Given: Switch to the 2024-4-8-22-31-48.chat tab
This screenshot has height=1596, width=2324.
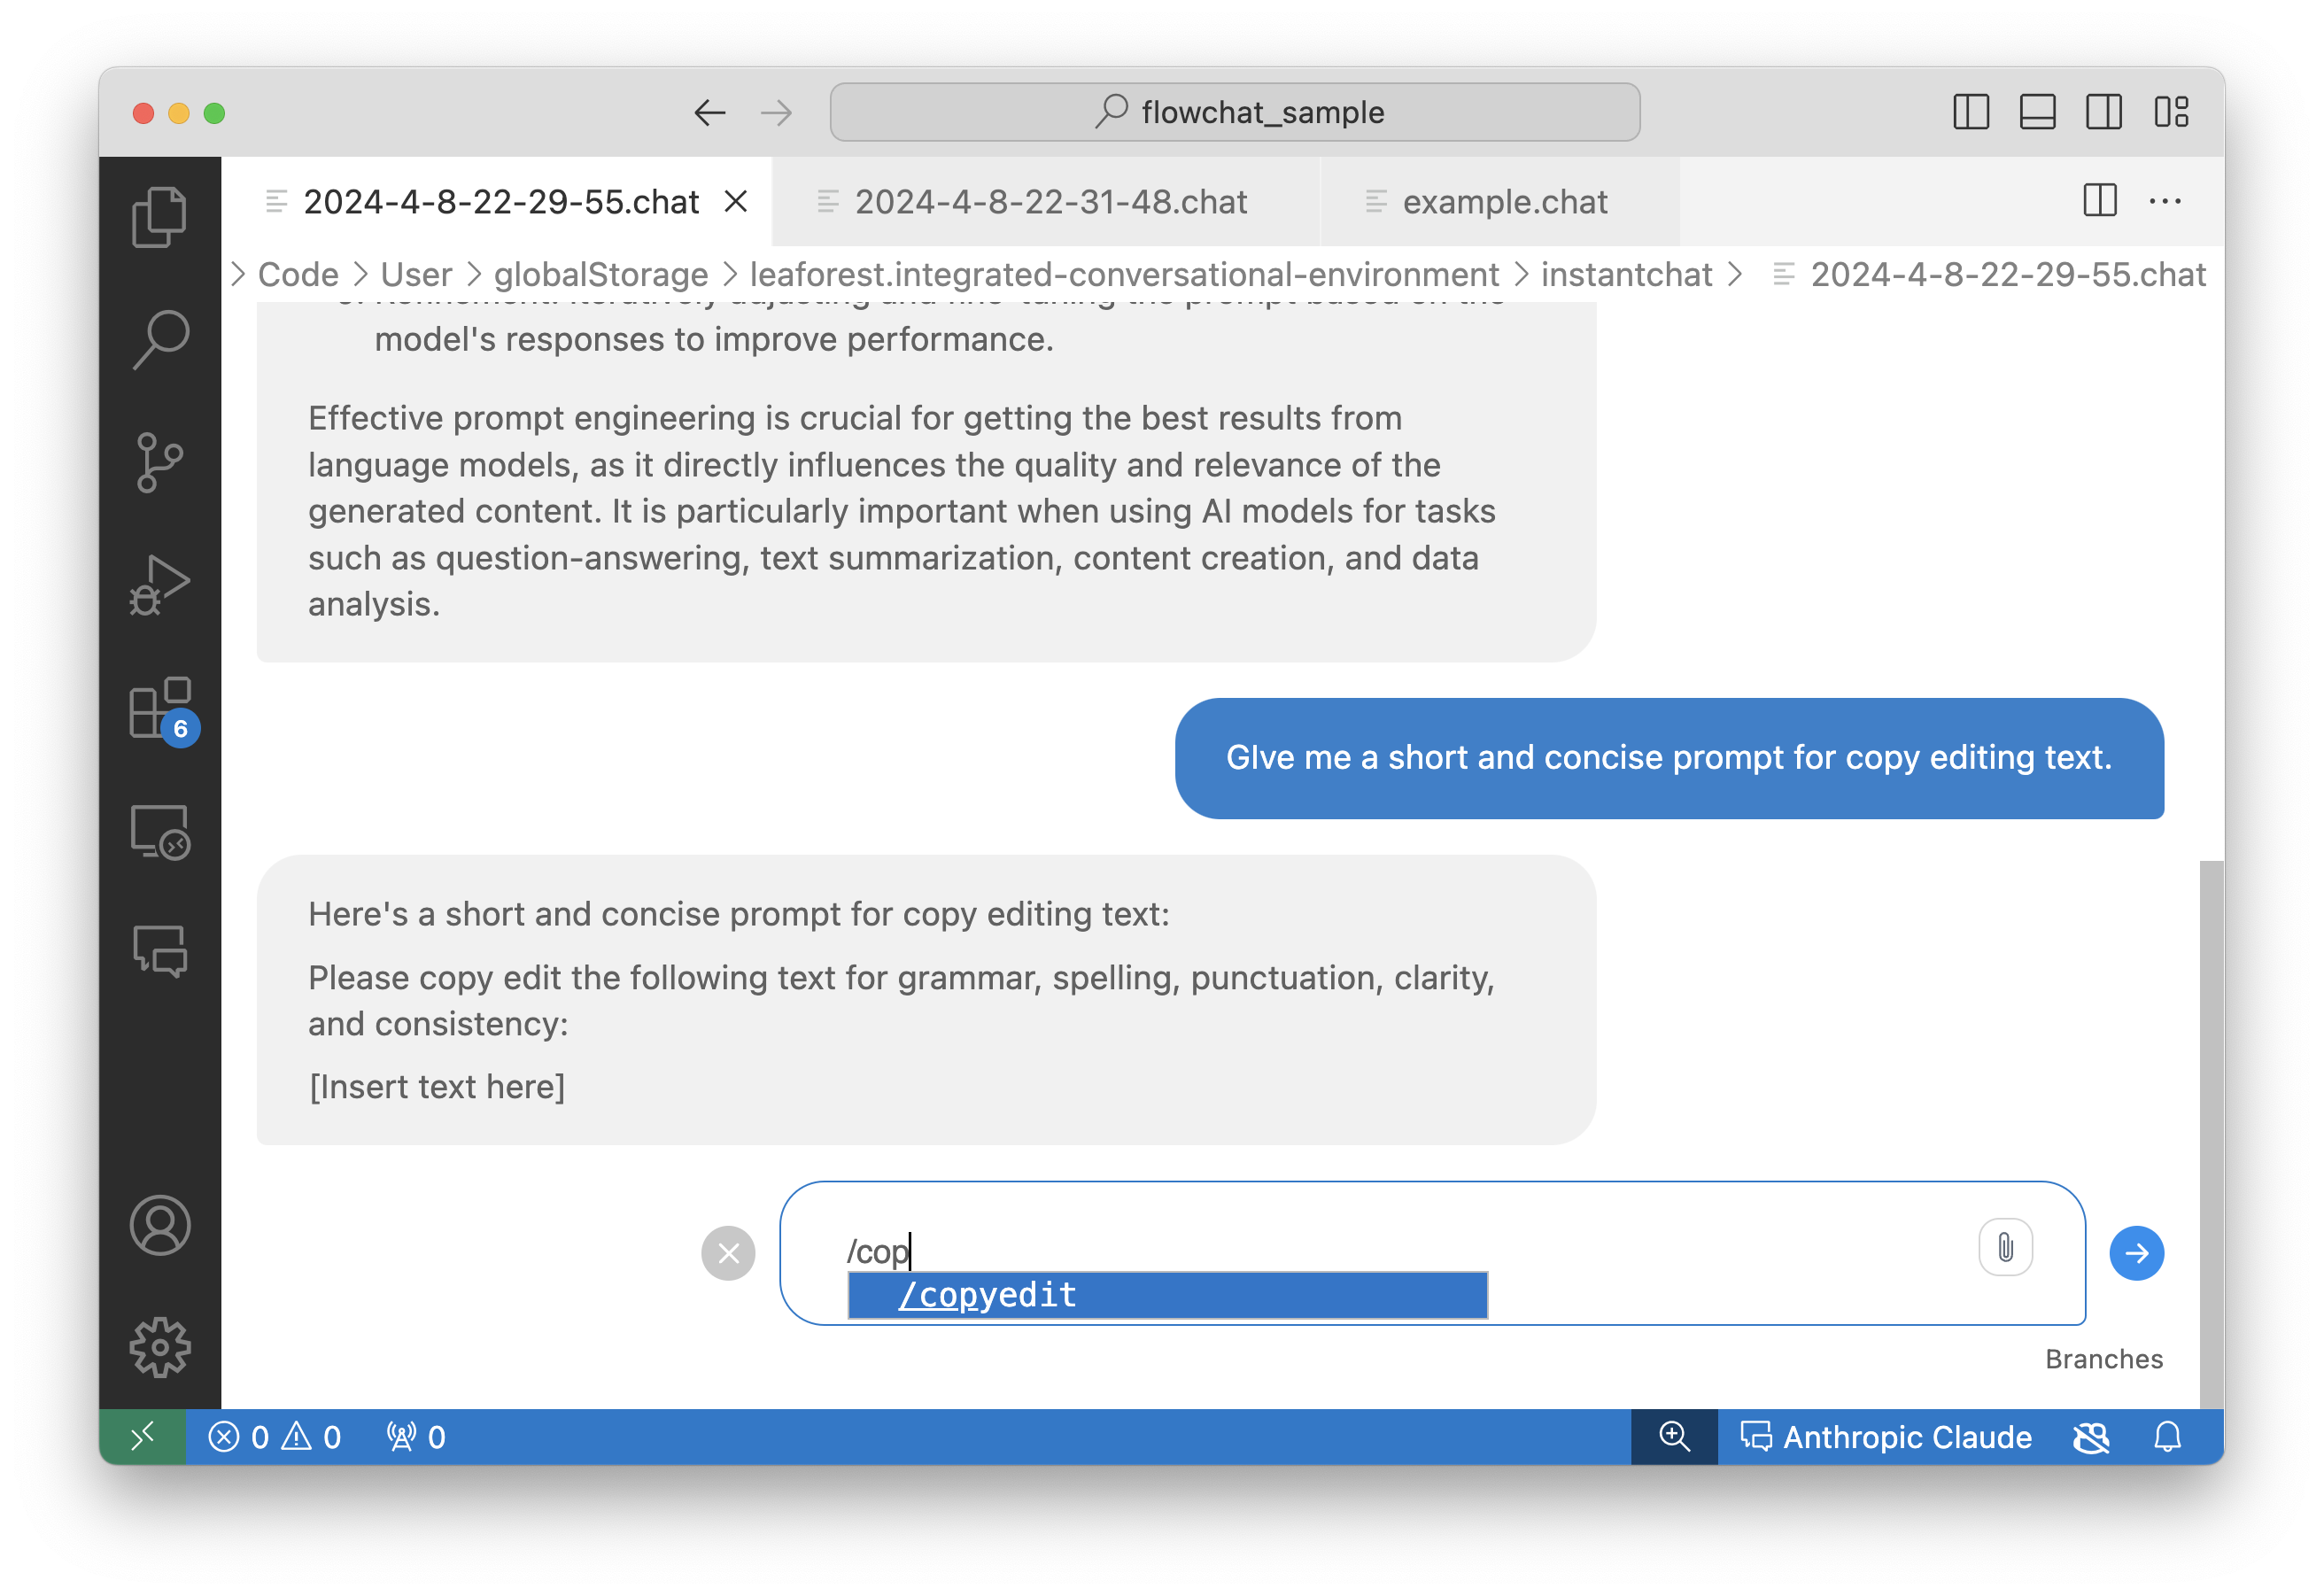Looking at the screenshot, I should point(1050,202).
